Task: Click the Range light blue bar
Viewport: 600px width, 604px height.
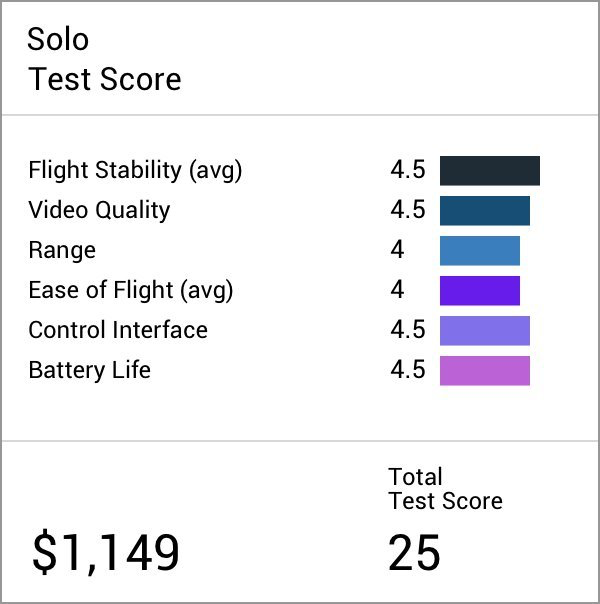Action: (x=480, y=251)
